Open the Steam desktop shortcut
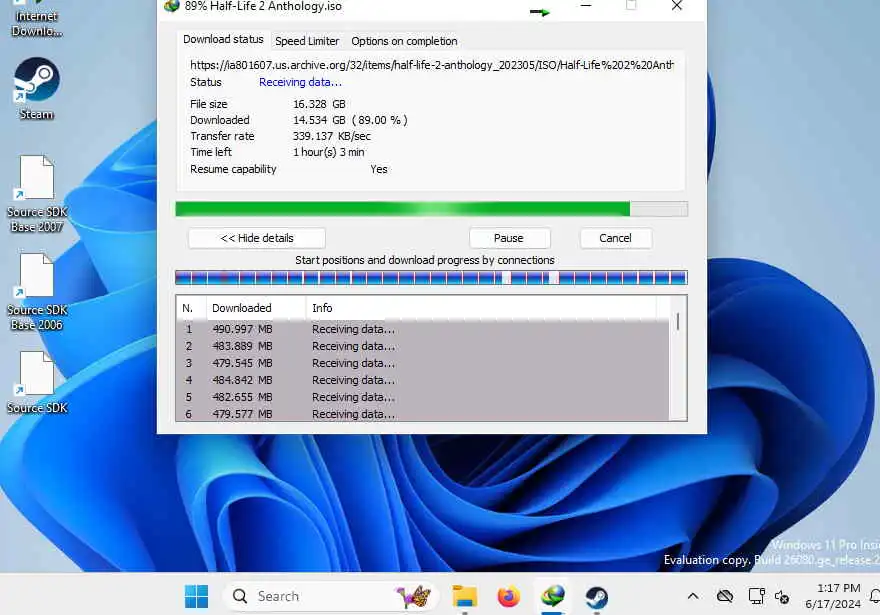This screenshot has height=615, width=880. click(x=36, y=88)
